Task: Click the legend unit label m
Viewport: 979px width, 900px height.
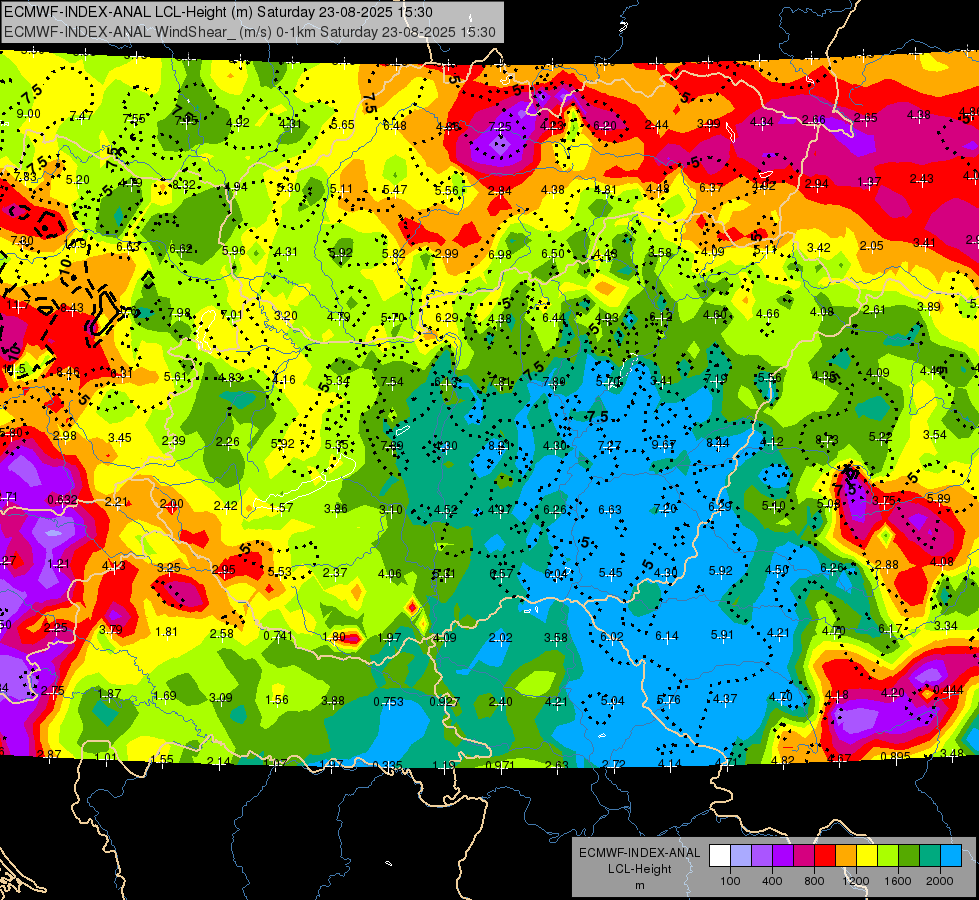Action: click(639, 885)
